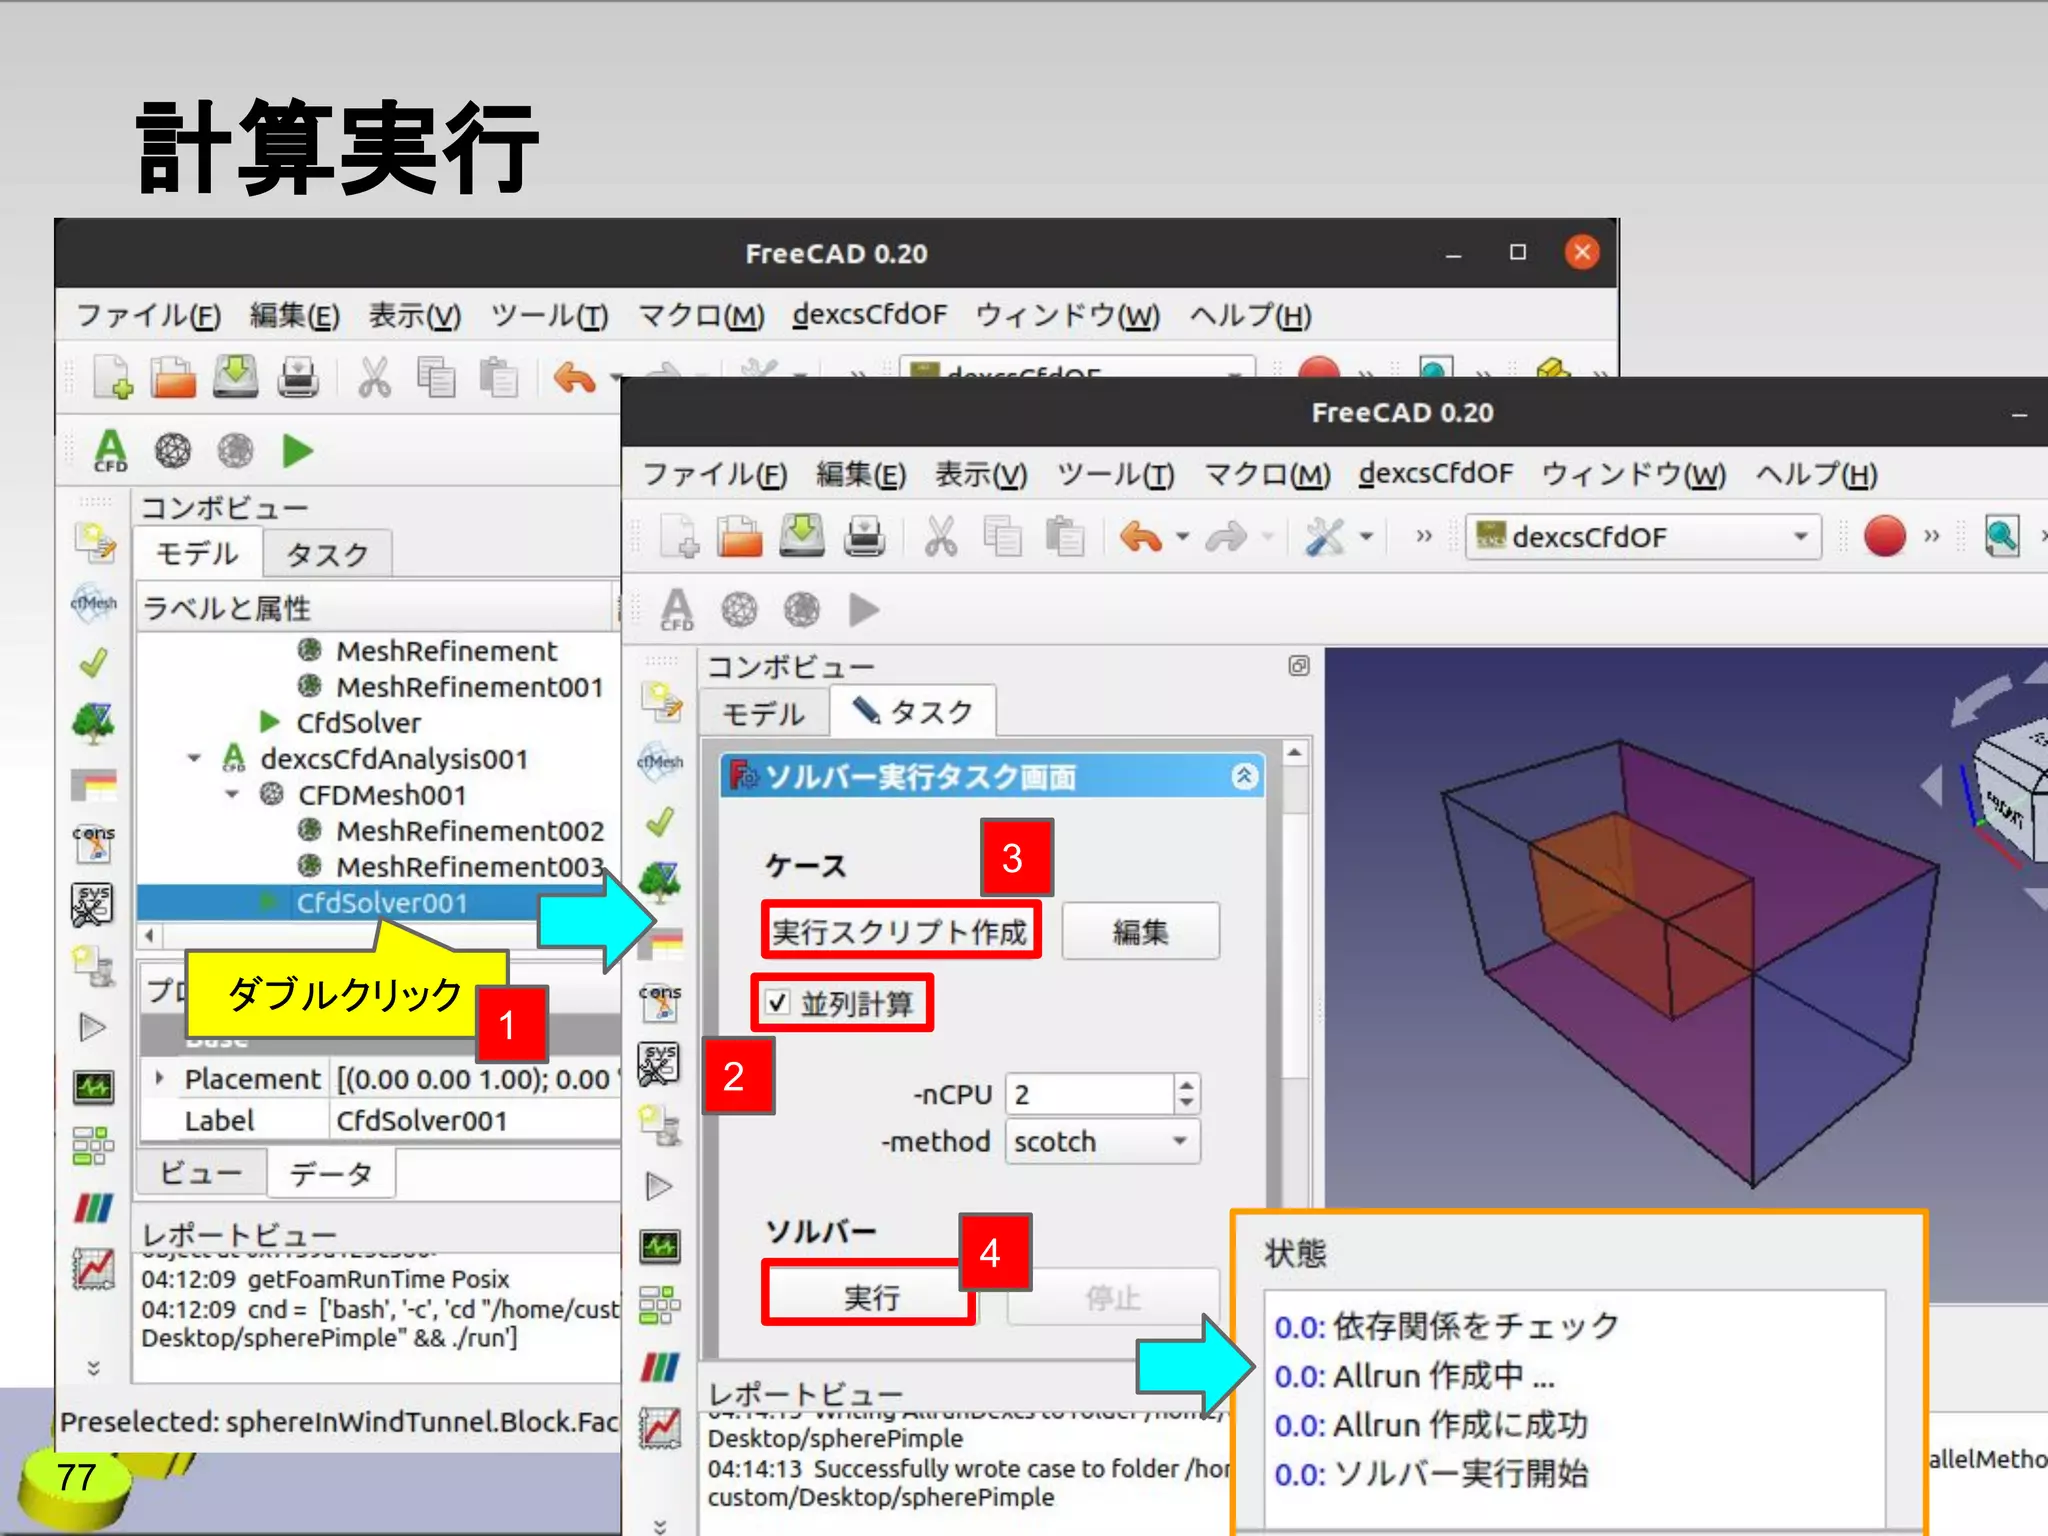Open dexcsCfdOF menu in front window
Image resolution: width=2048 pixels, height=1536 pixels.
(1436, 473)
